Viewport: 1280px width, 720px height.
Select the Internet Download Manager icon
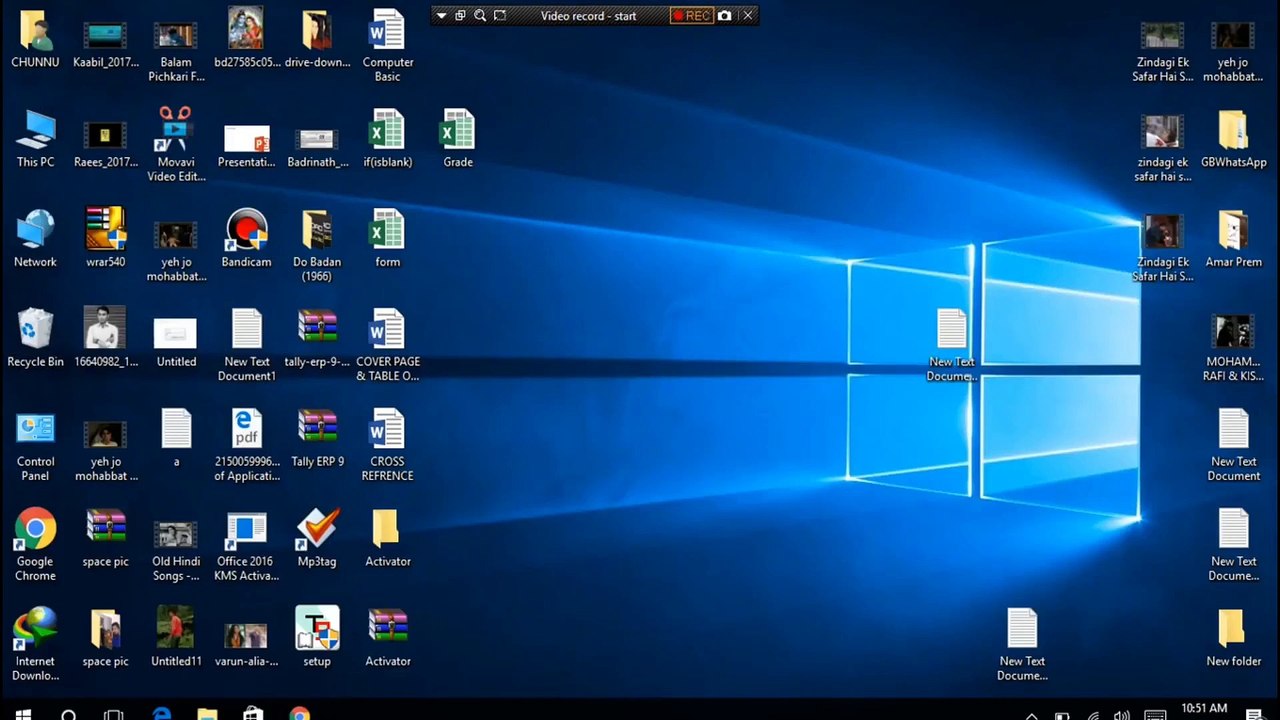[x=35, y=645]
